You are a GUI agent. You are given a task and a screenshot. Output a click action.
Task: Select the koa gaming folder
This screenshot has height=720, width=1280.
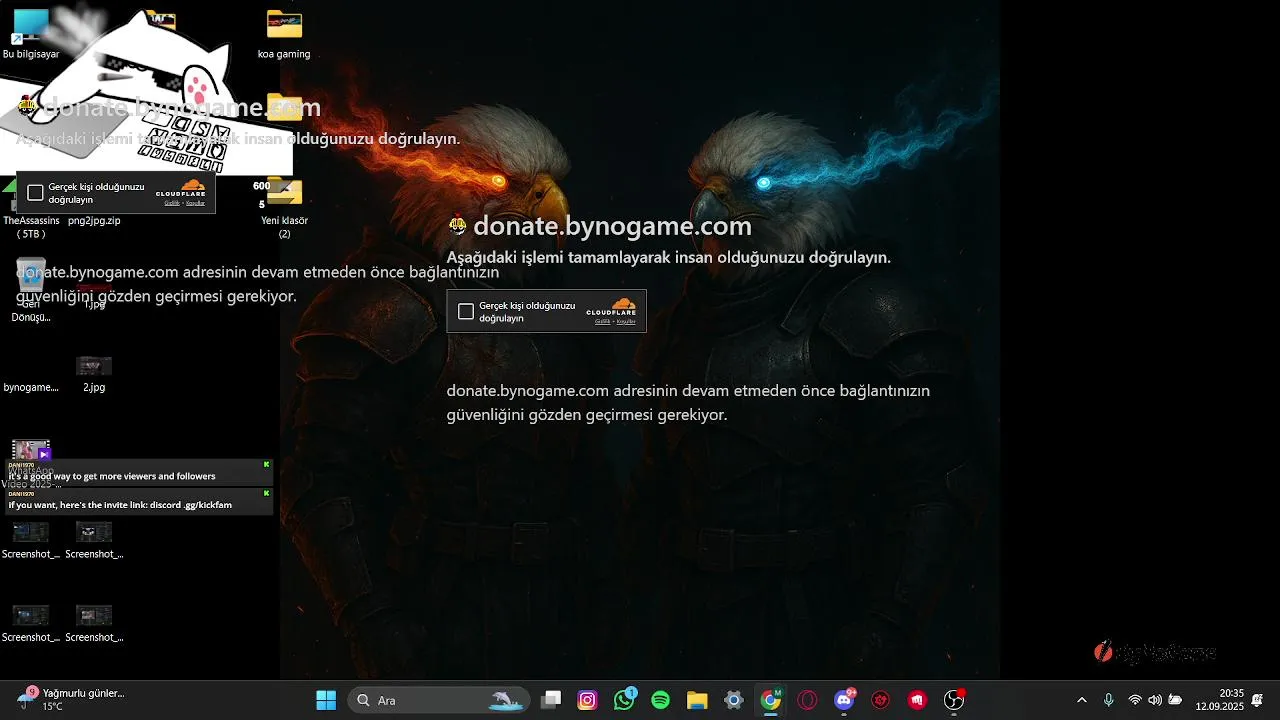click(284, 34)
